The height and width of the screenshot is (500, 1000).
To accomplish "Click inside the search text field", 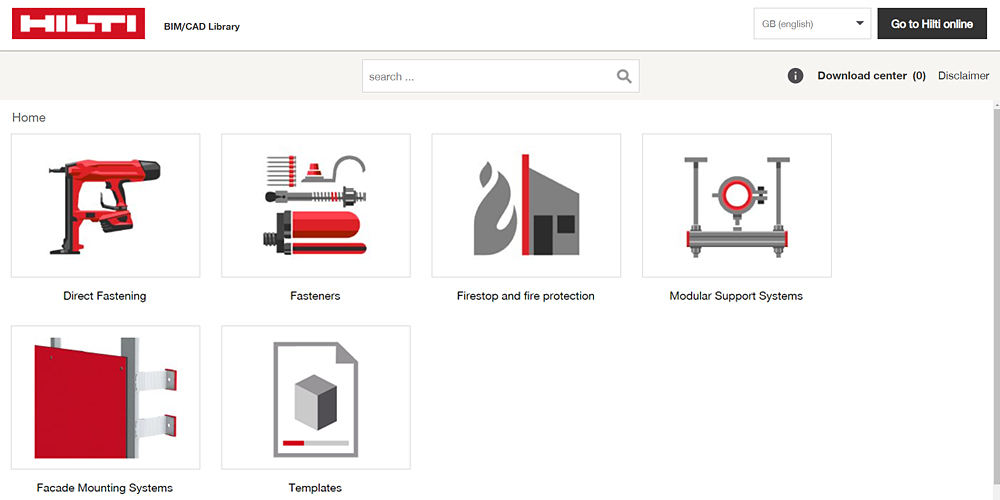I will click(488, 76).
